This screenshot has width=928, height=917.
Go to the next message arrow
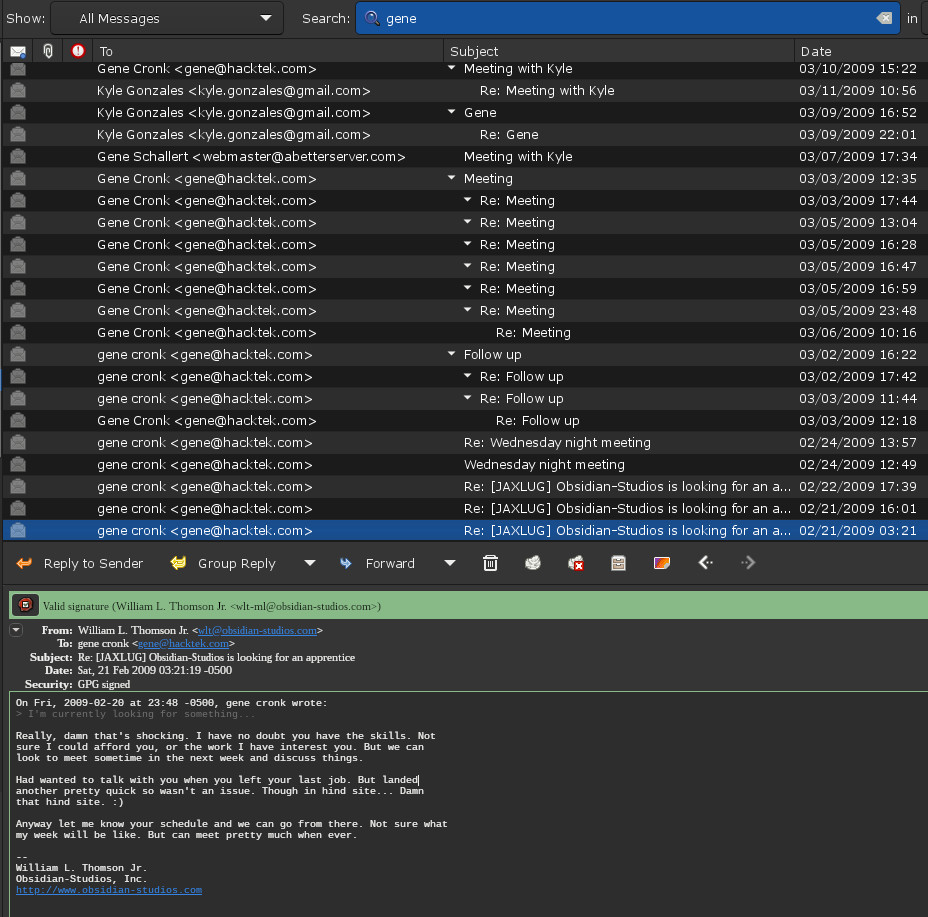[x=748, y=563]
